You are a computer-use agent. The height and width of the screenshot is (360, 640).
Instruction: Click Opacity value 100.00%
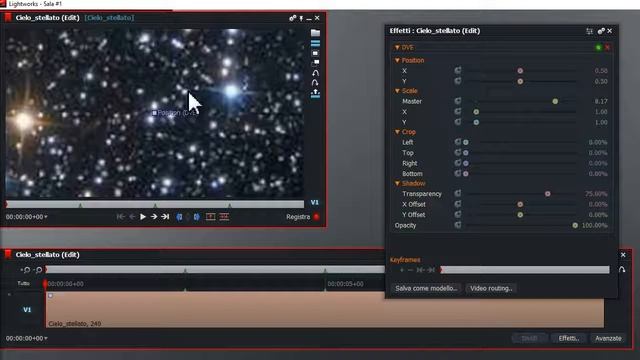(595, 225)
